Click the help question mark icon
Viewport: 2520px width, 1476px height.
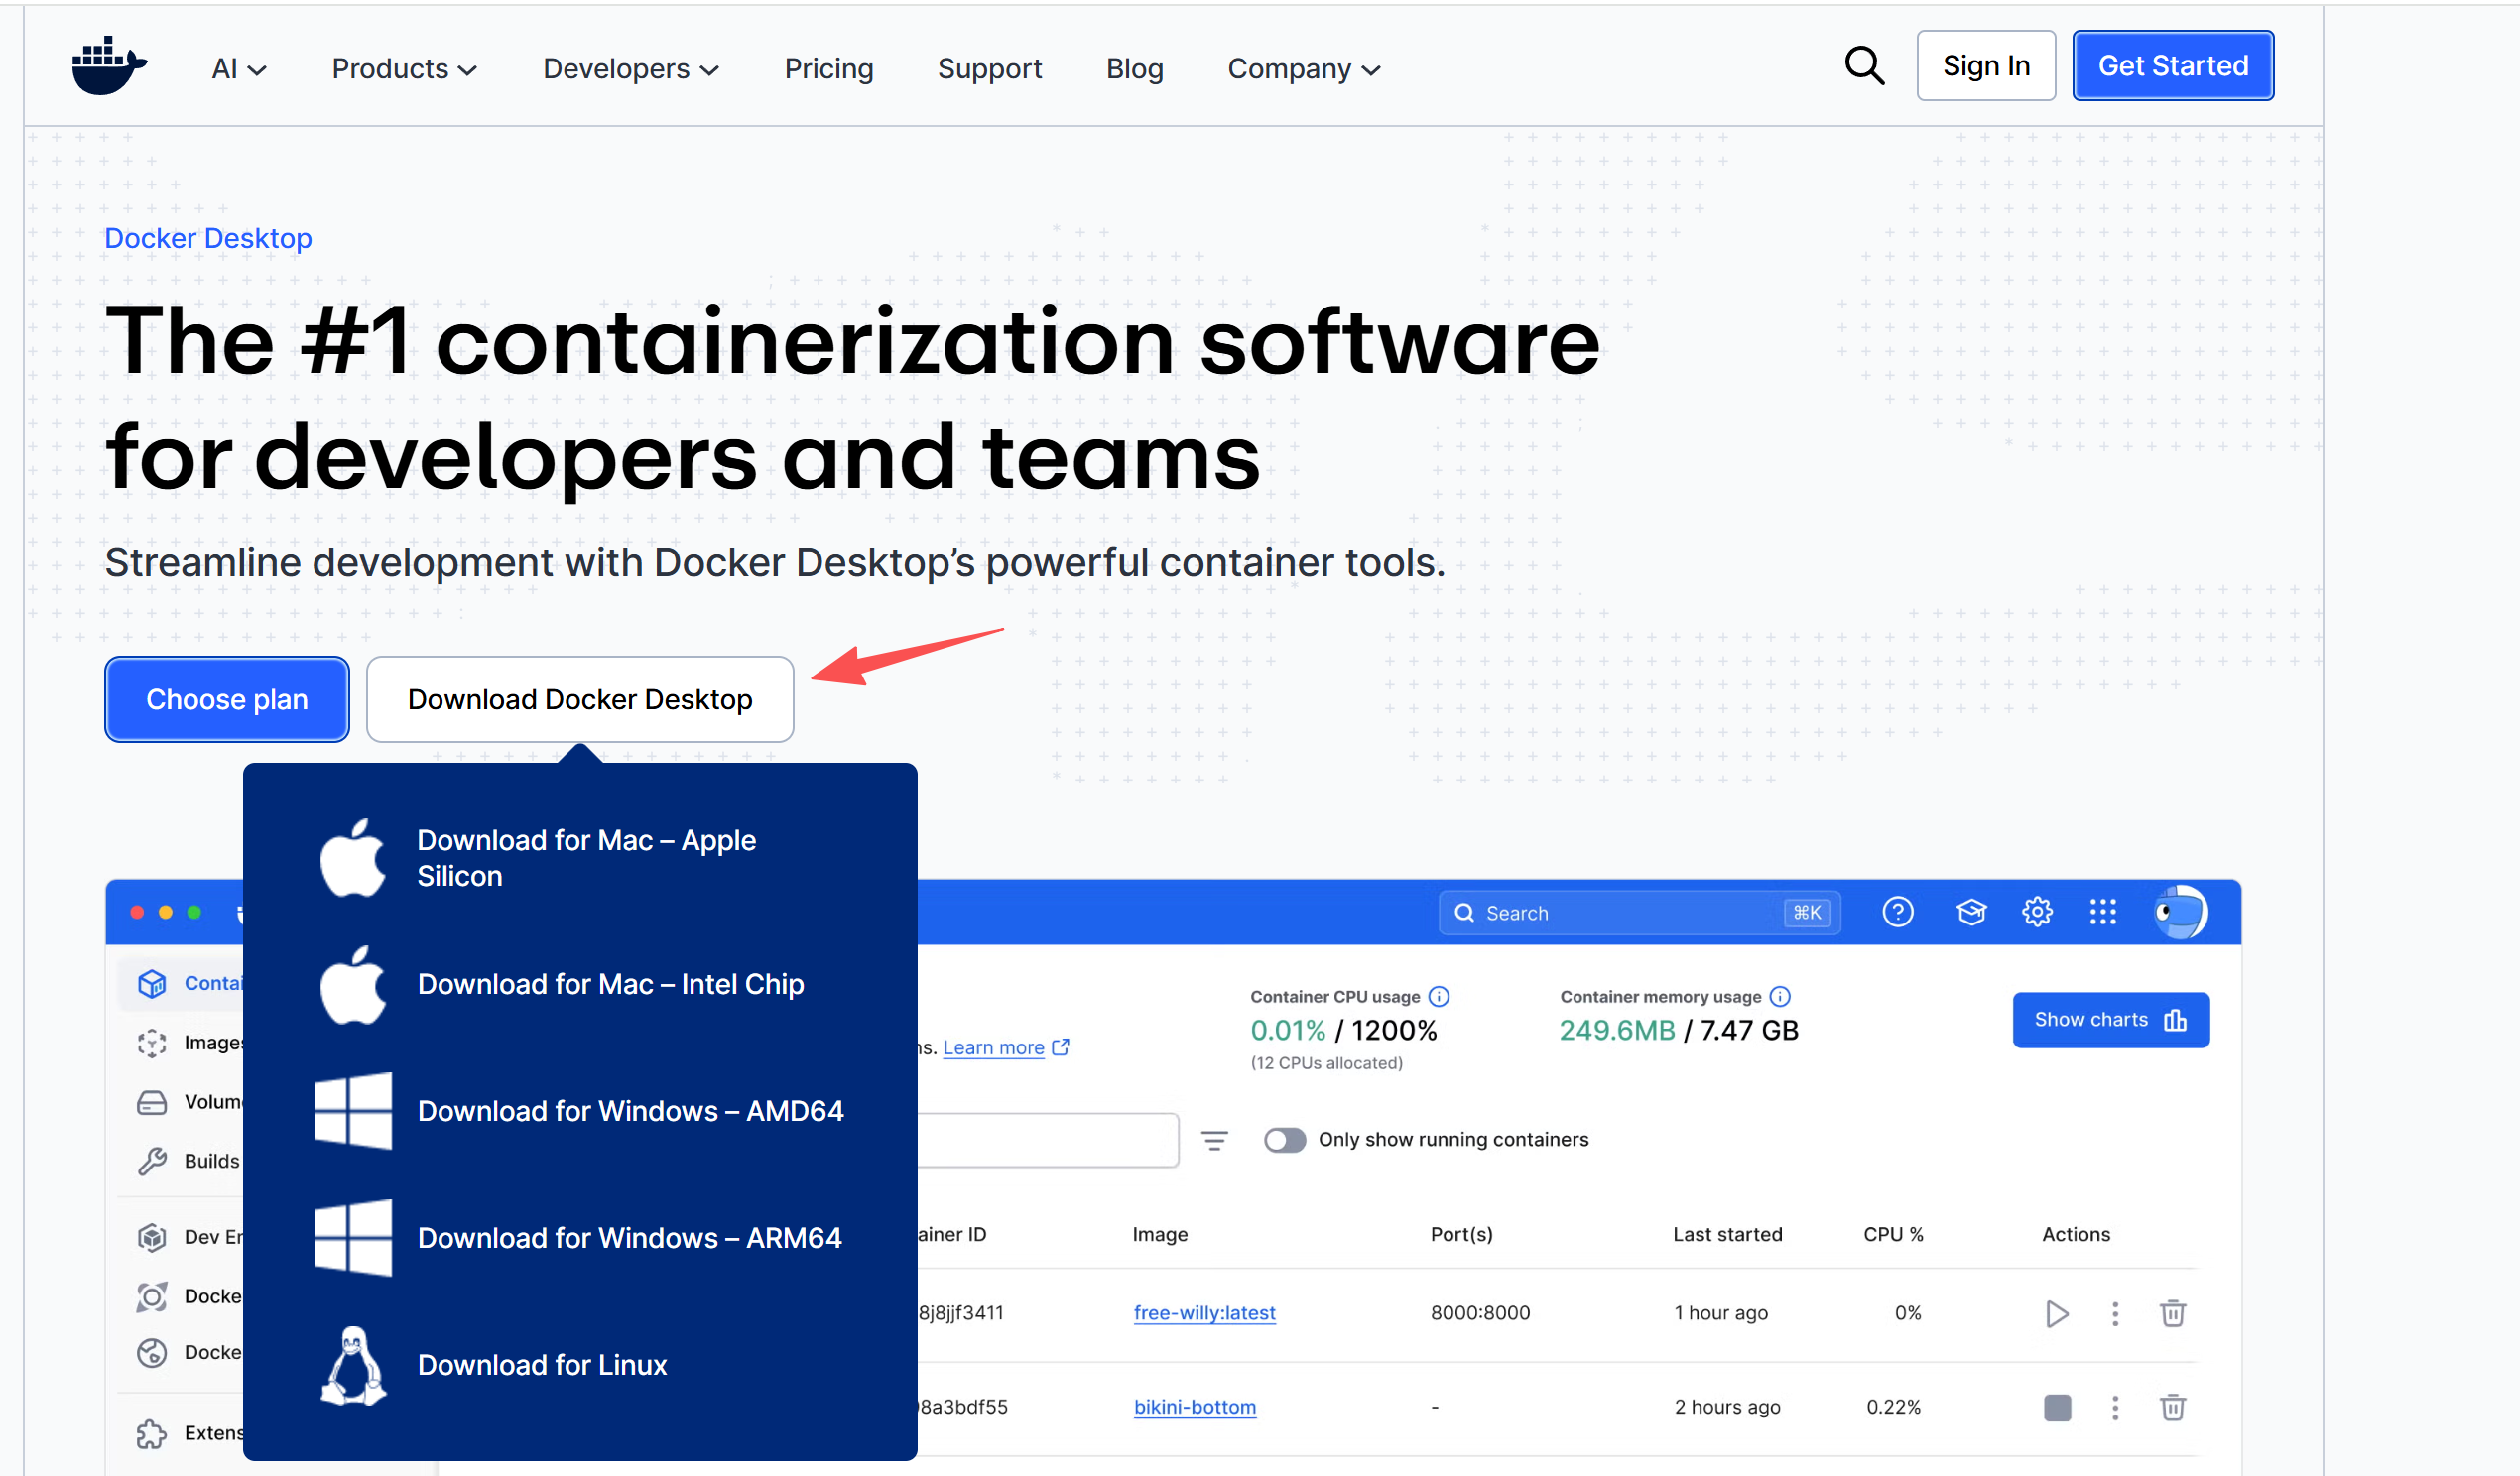tap(1897, 912)
